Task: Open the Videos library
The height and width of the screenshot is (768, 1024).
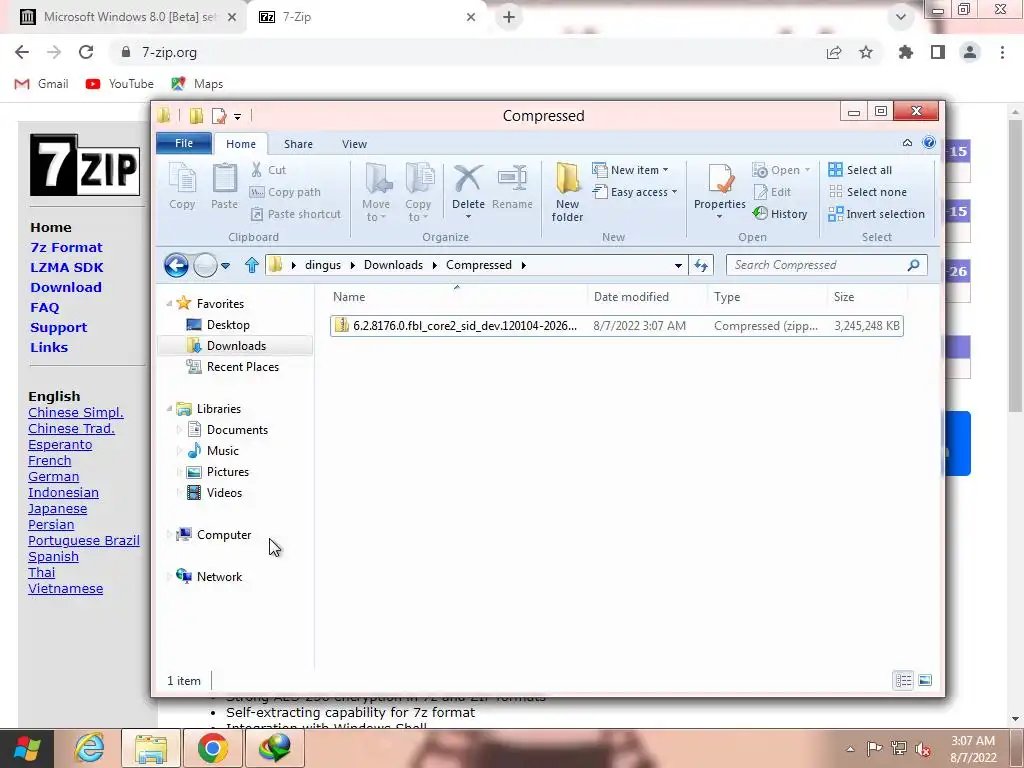Action: point(224,493)
